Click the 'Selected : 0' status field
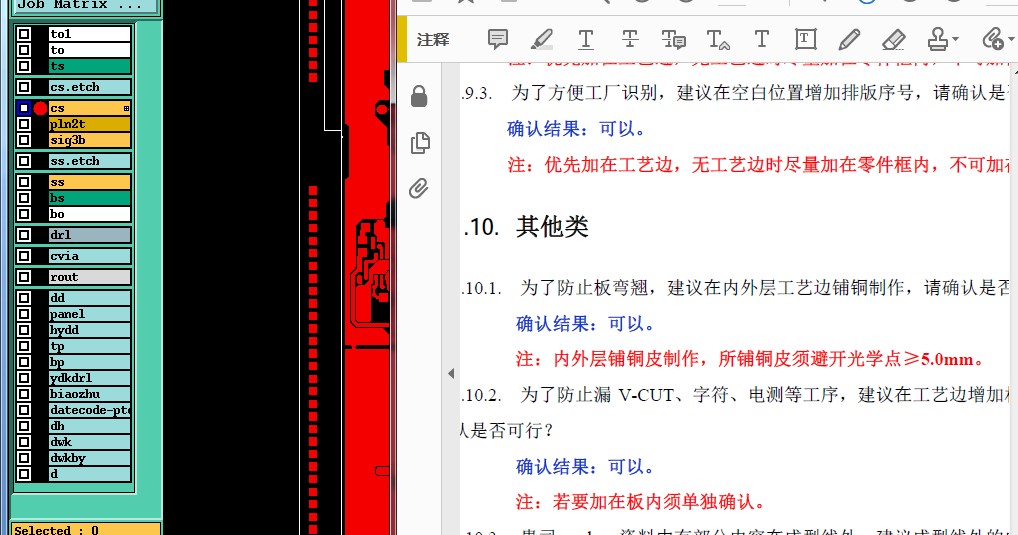 coord(86,530)
